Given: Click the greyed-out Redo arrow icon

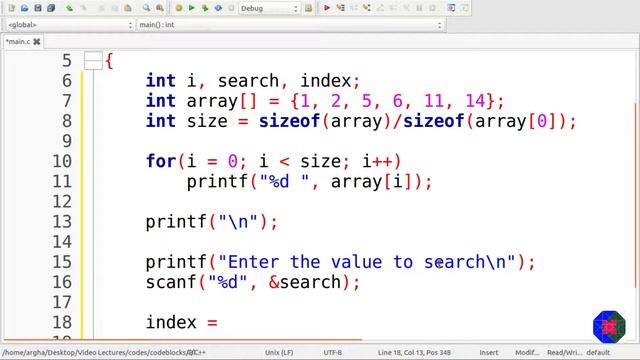Looking at the screenshot, I should [x=83, y=8].
